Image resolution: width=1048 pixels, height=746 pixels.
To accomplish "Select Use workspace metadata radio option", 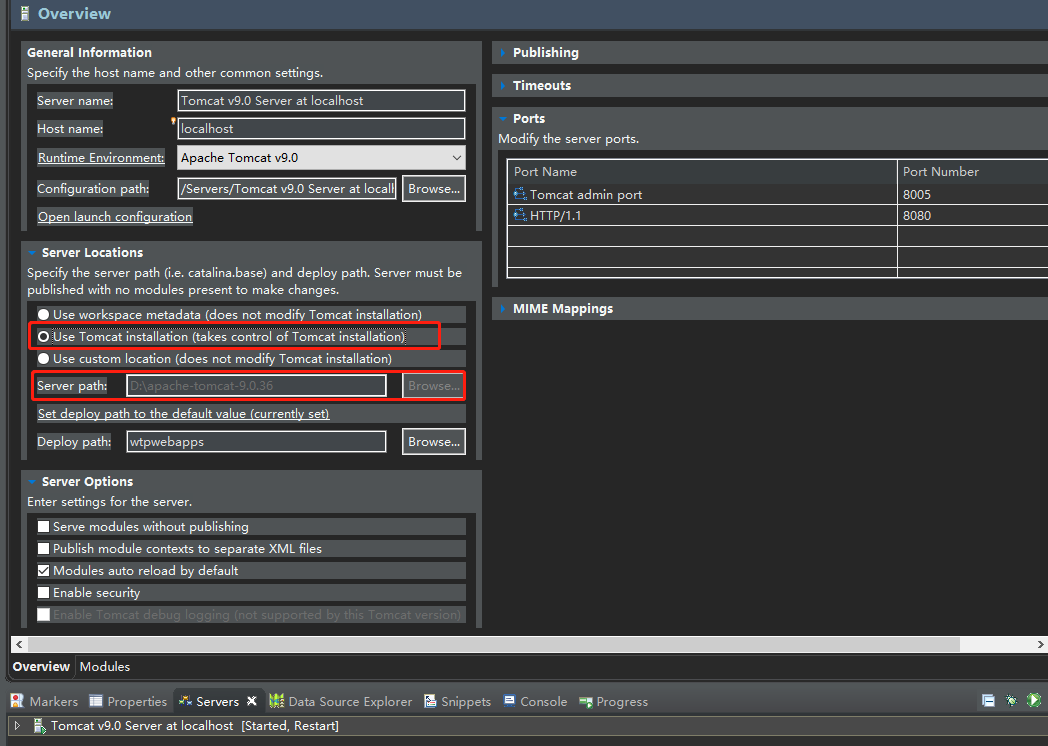I will click(43, 315).
